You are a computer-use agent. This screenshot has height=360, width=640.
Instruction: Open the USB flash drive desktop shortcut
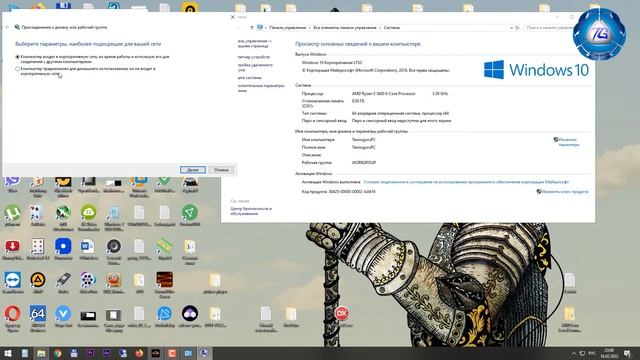tap(63, 282)
